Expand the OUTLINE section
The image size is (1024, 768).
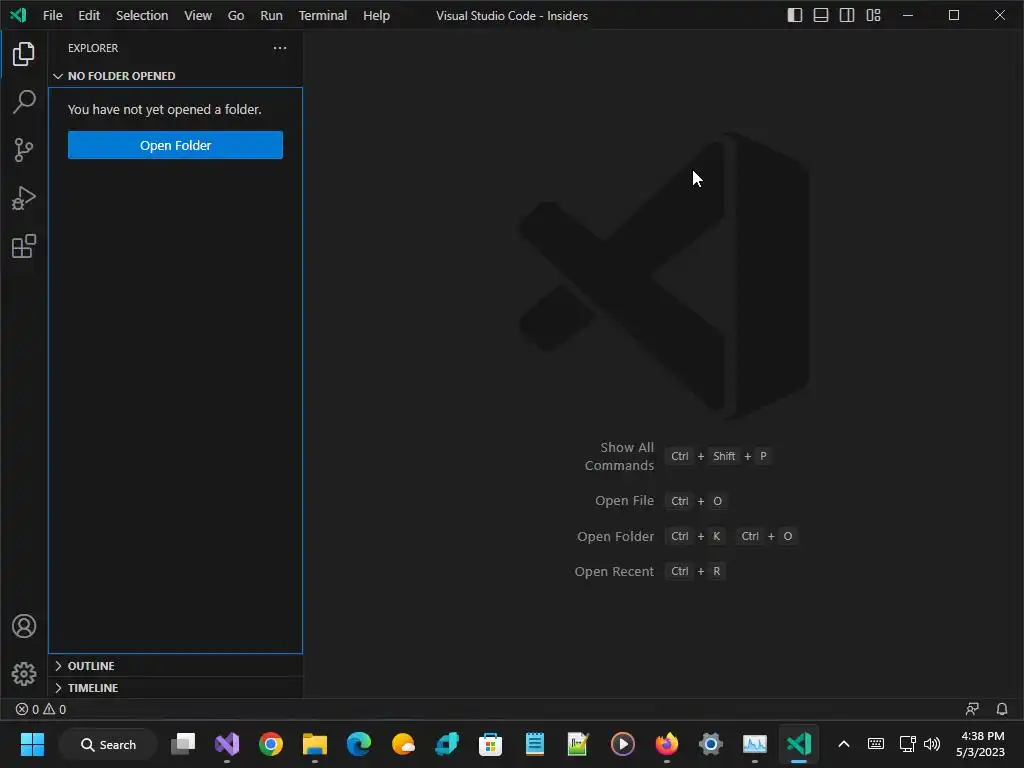175,665
